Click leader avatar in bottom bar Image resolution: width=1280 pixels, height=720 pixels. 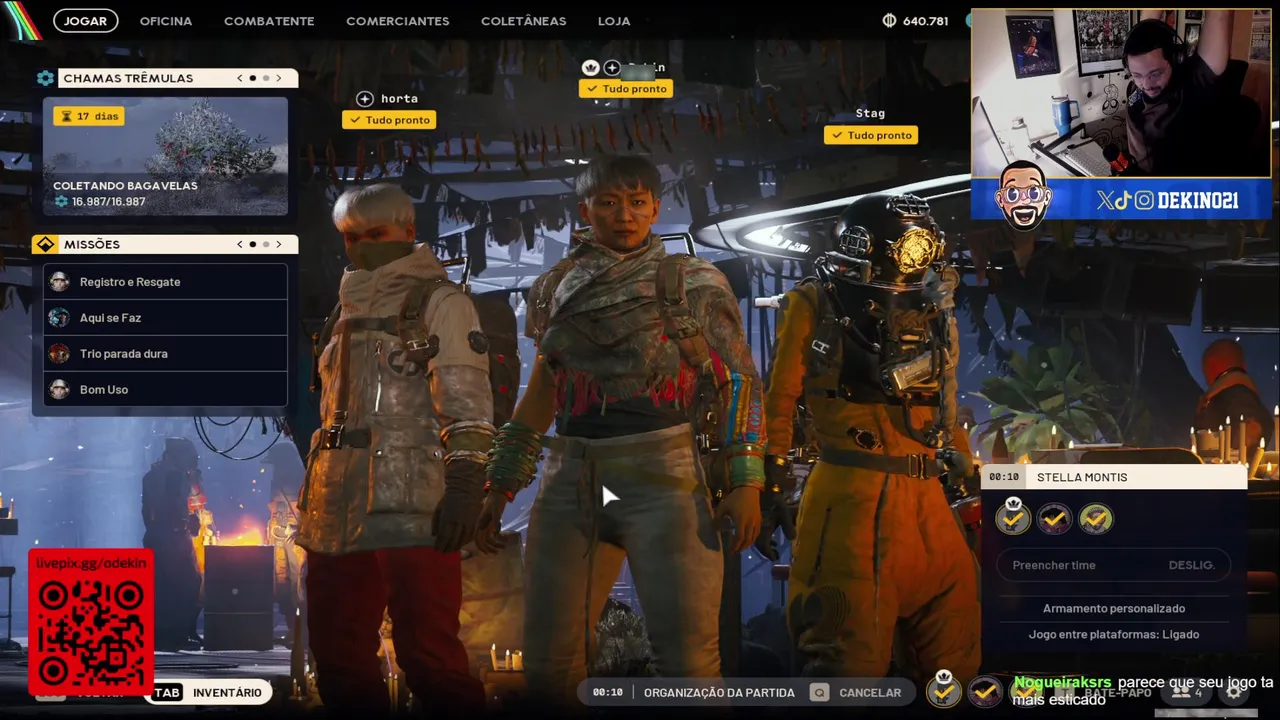tap(943, 689)
